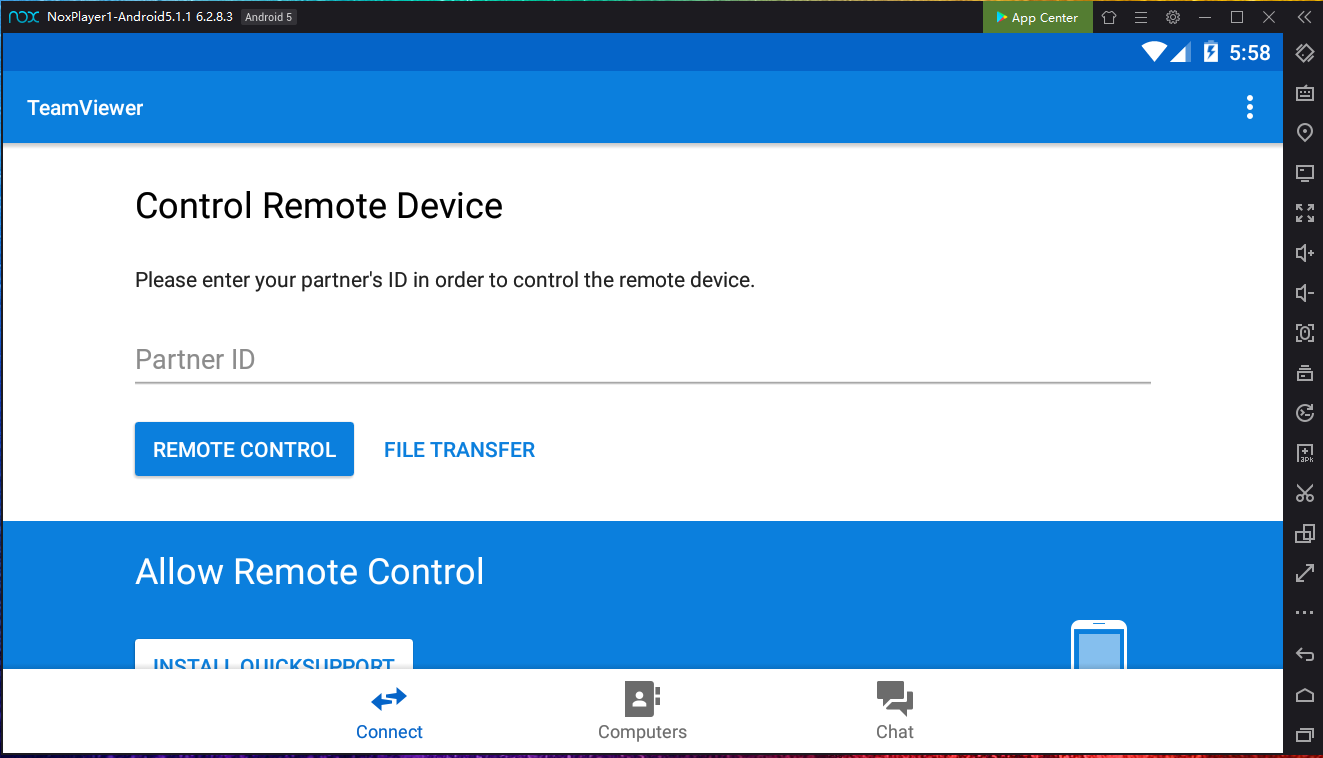Open the TeamViewer three-dot overflow menu

[1249, 107]
